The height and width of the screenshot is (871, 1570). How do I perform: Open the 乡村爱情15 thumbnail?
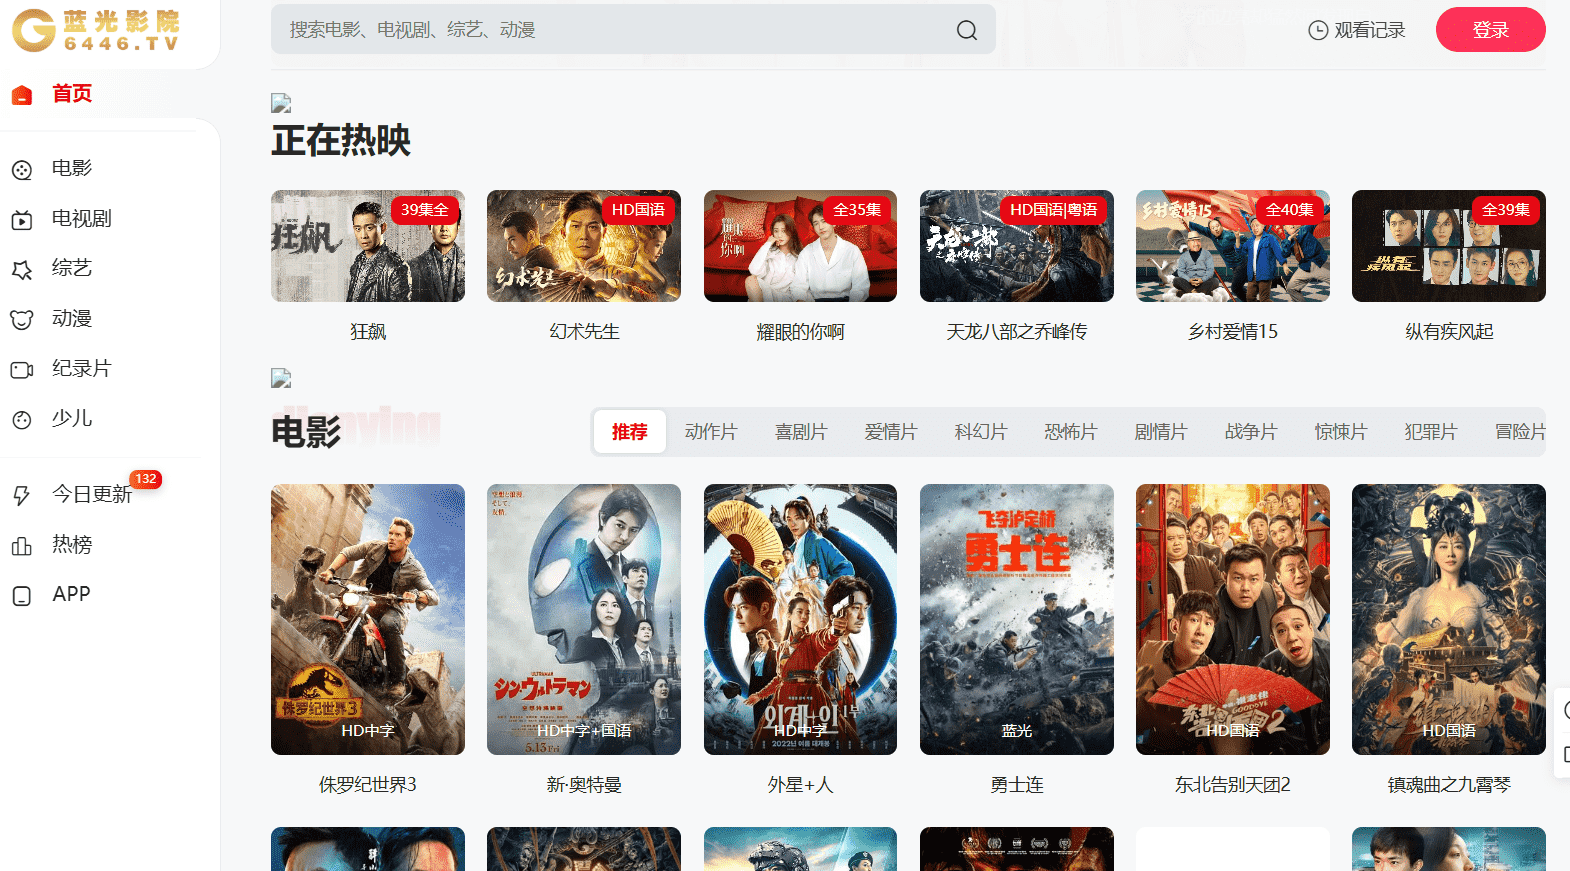click(x=1233, y=246)
